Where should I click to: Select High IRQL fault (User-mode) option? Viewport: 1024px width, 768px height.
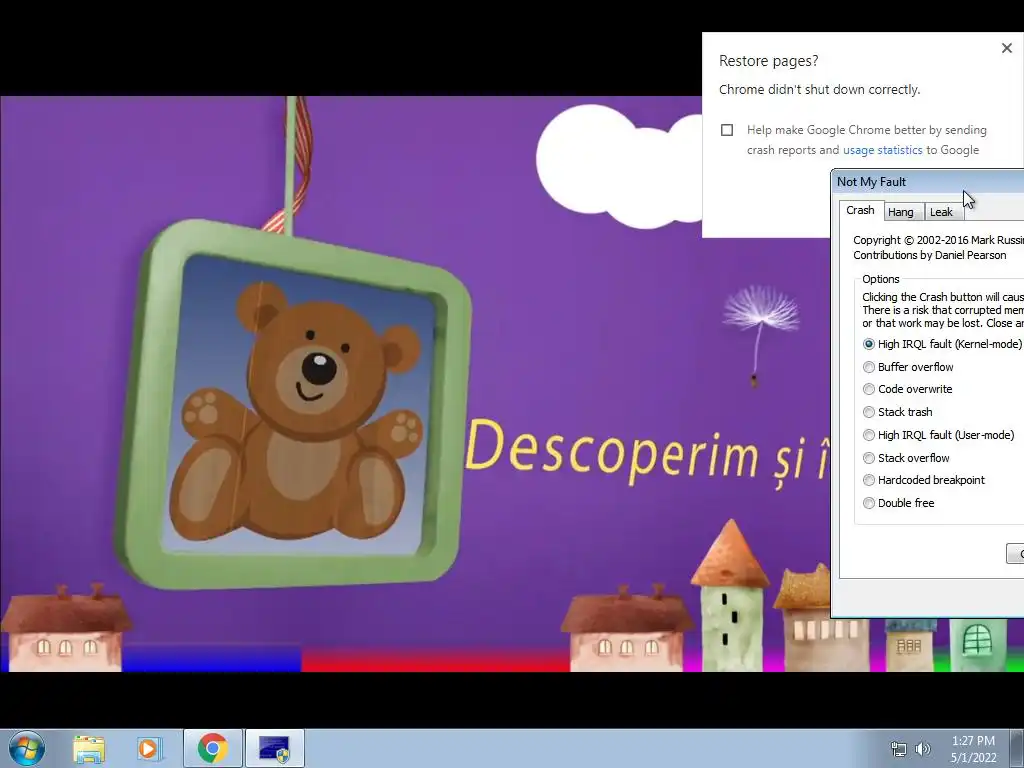click(938, 435)
